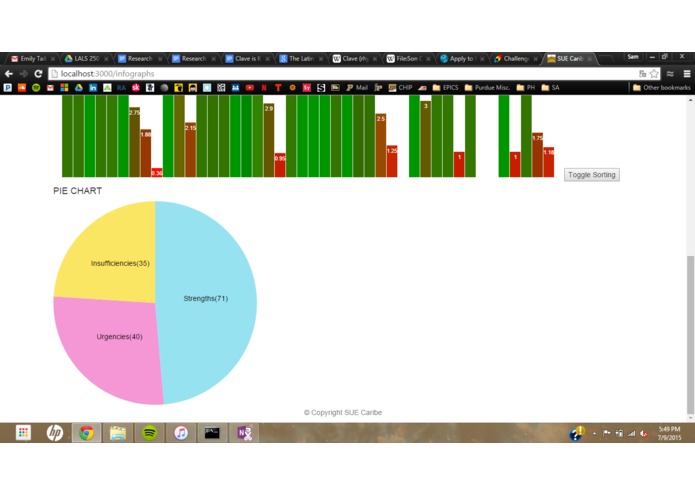Open Spotify from the taskbar

point(149,433)
